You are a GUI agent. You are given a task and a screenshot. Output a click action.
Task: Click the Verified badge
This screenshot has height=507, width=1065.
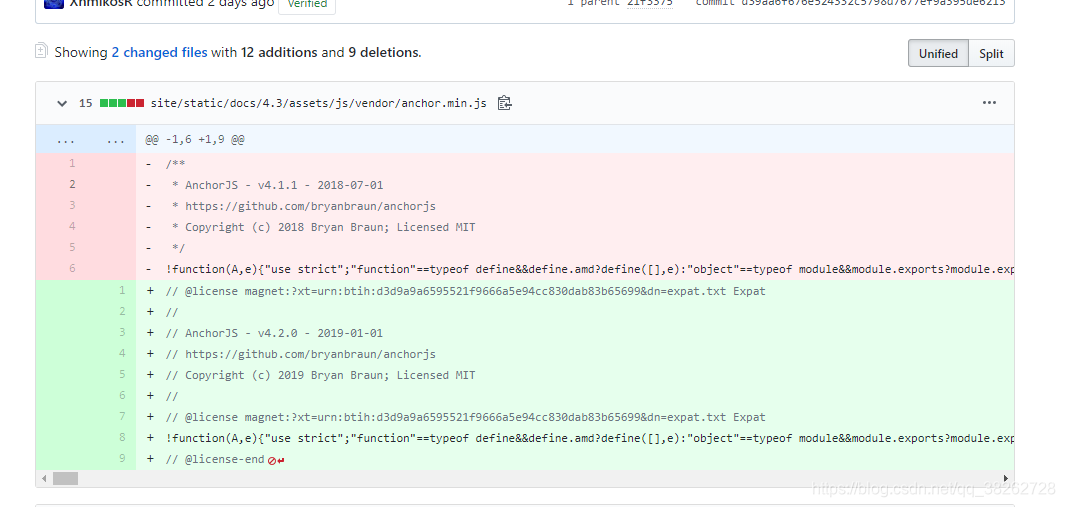tap(307, 4)
